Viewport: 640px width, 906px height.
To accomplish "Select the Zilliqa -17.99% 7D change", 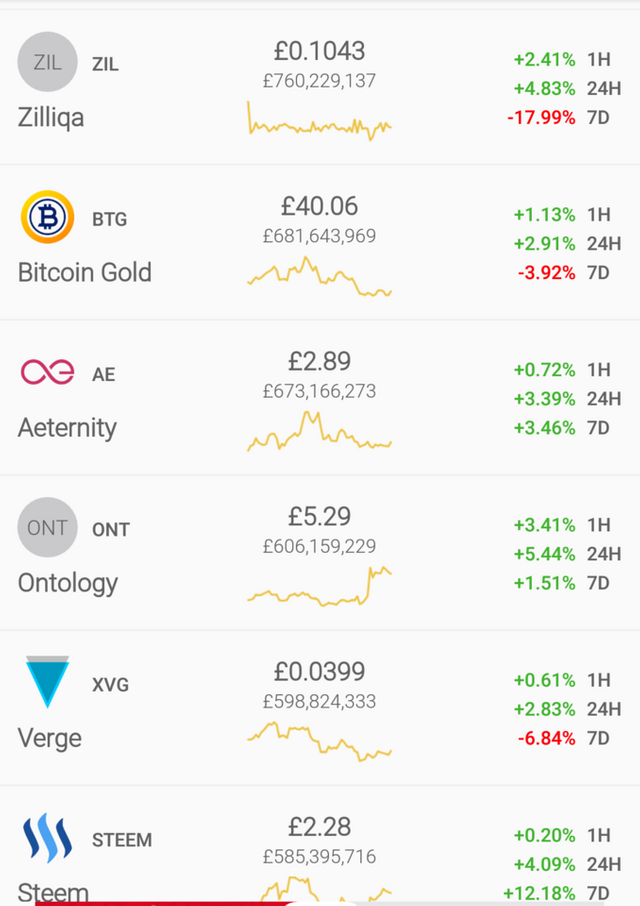I will tap(541, 118).
